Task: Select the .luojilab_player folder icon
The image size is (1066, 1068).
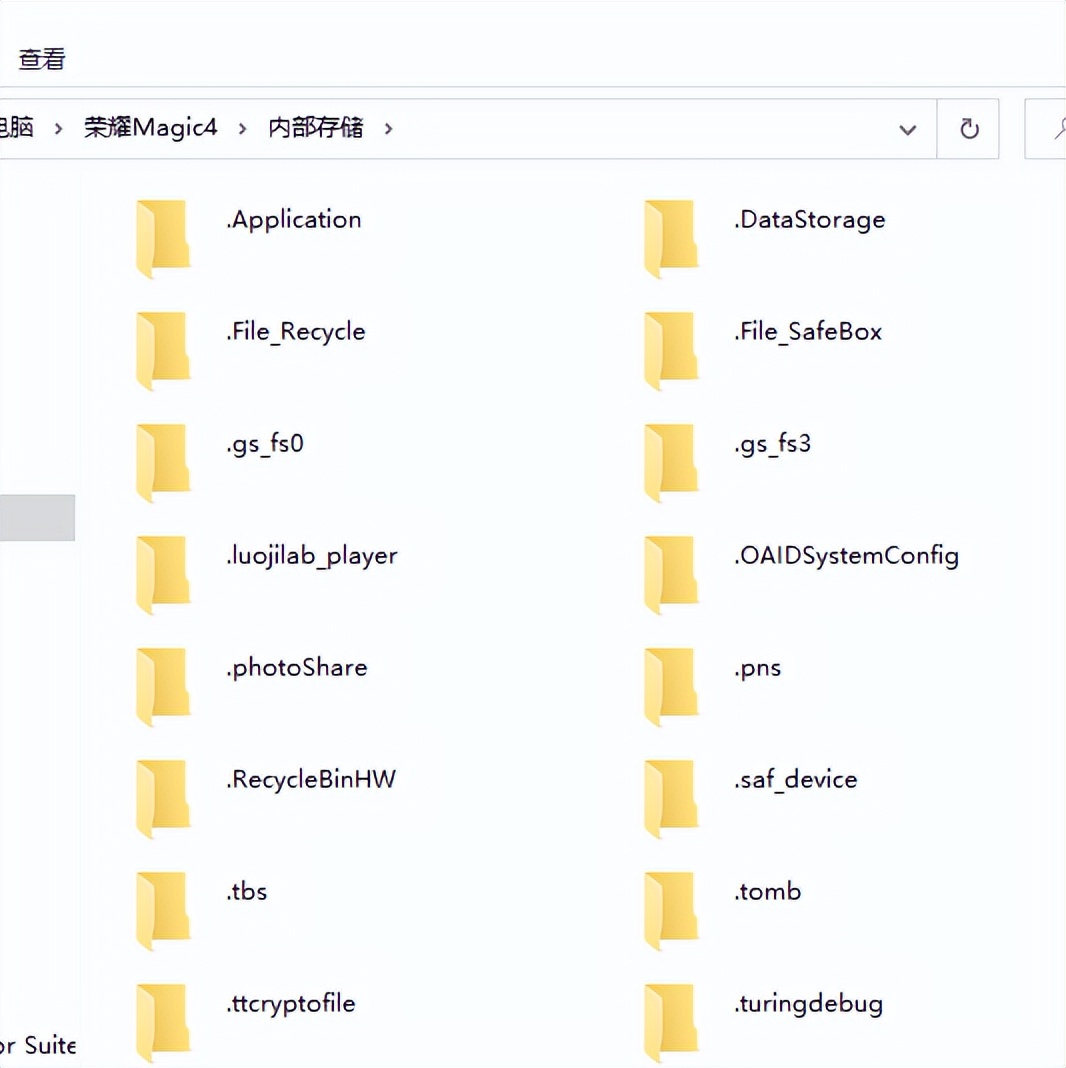Action: point(163,574)
